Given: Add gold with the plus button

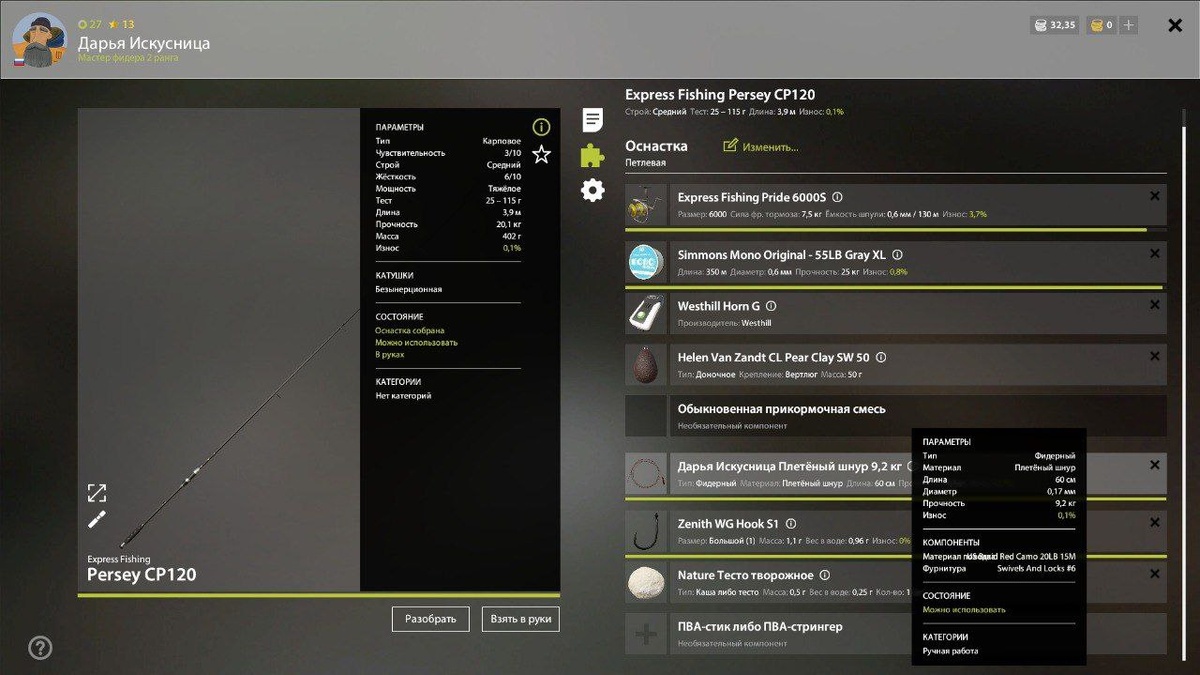Looking at the screenshot, I should [1129, 25].
